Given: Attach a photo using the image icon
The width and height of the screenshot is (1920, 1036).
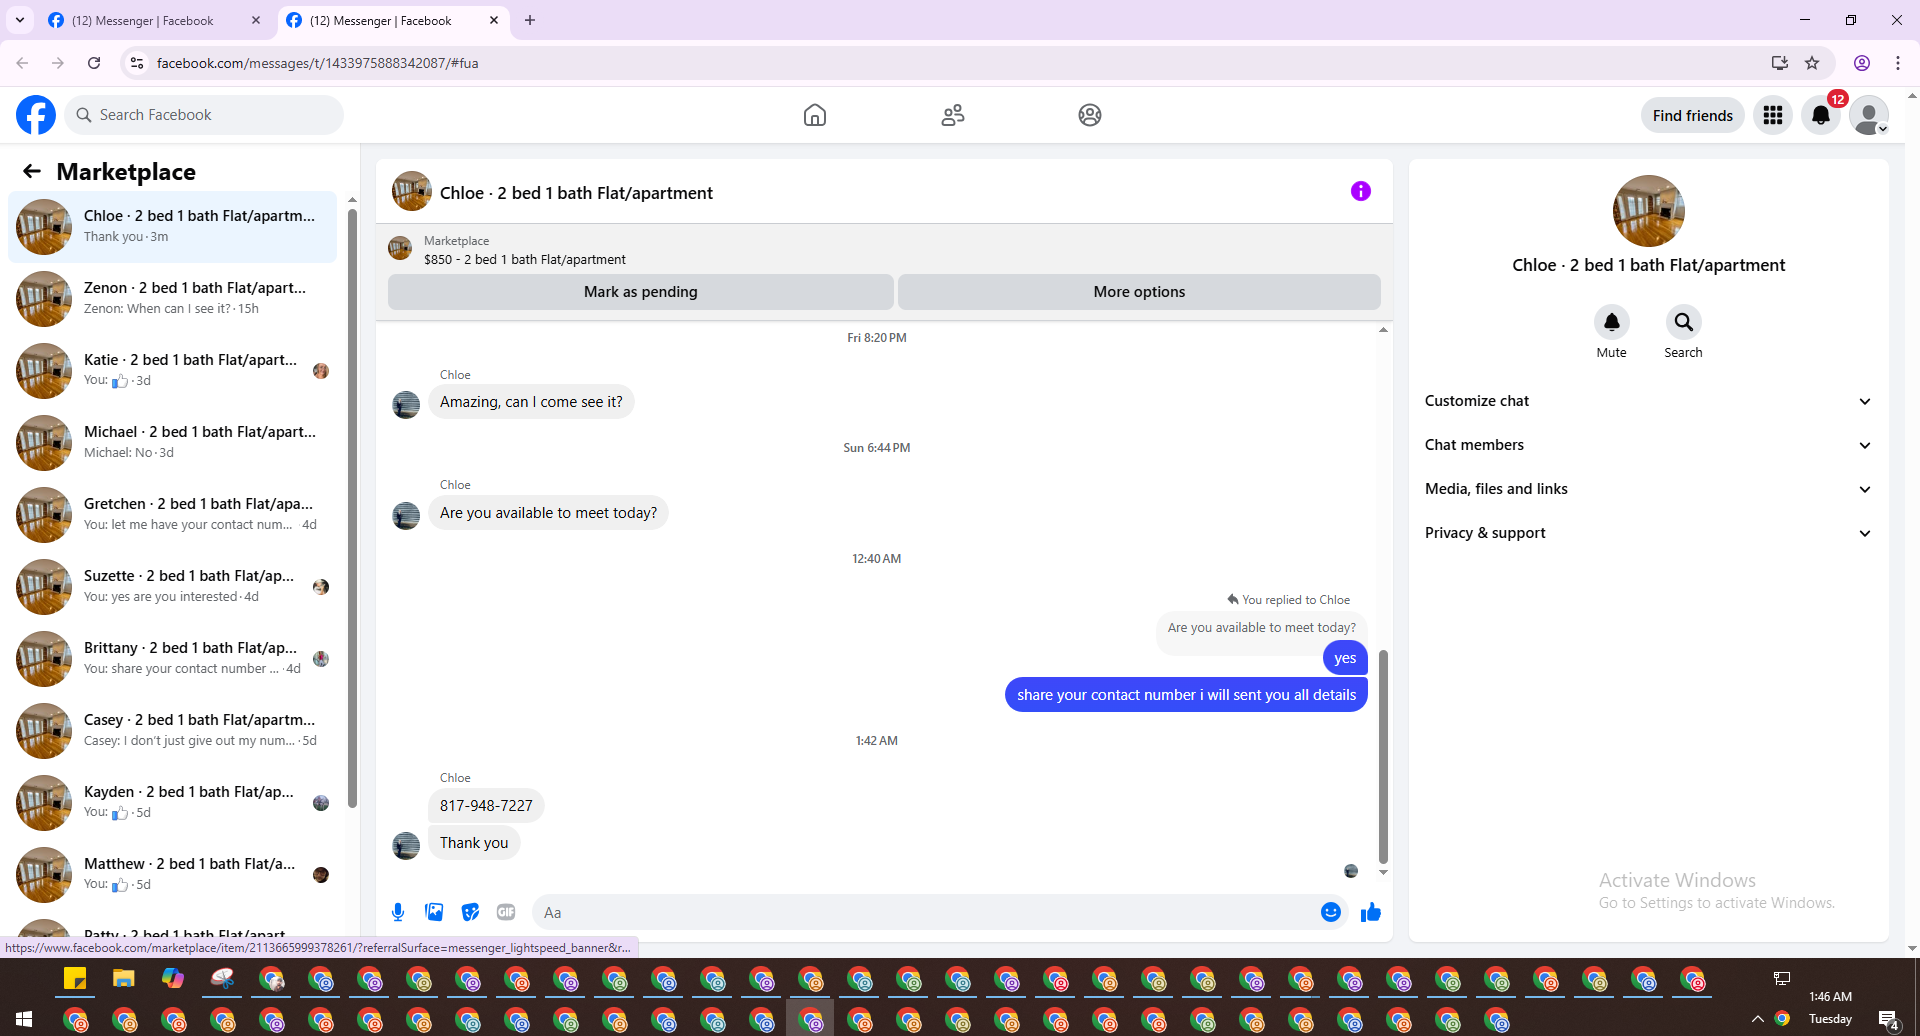Looking at the screenshot, I should coord(434,912).
